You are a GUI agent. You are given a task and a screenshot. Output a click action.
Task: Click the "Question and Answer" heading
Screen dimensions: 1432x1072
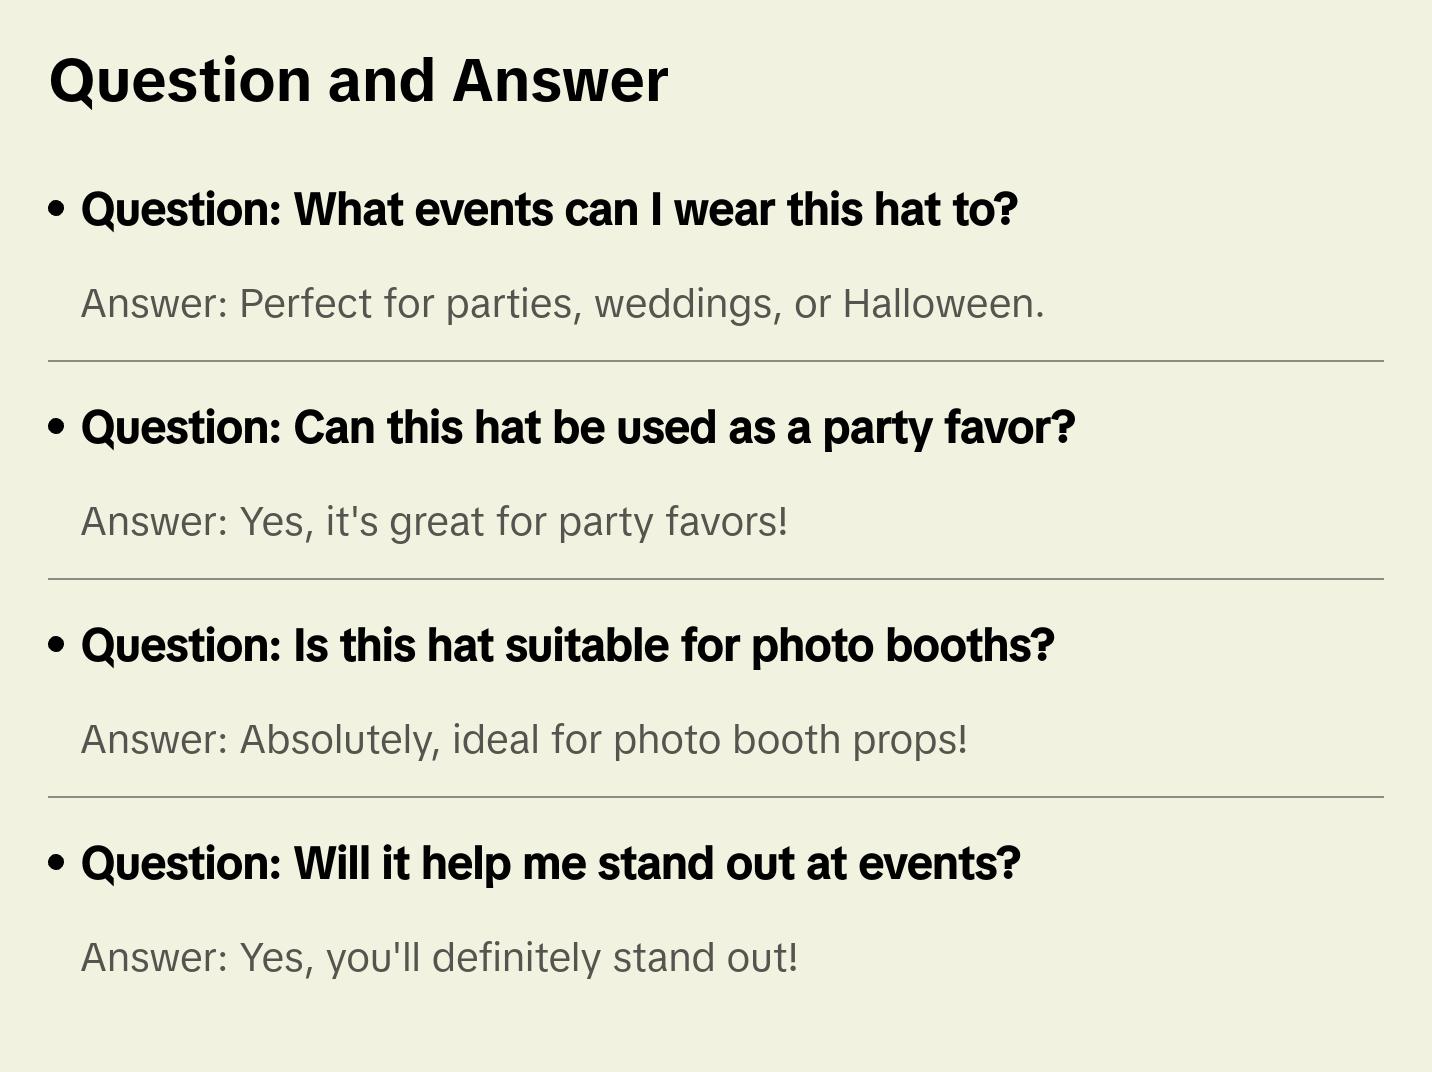click(x=358, y=81)
